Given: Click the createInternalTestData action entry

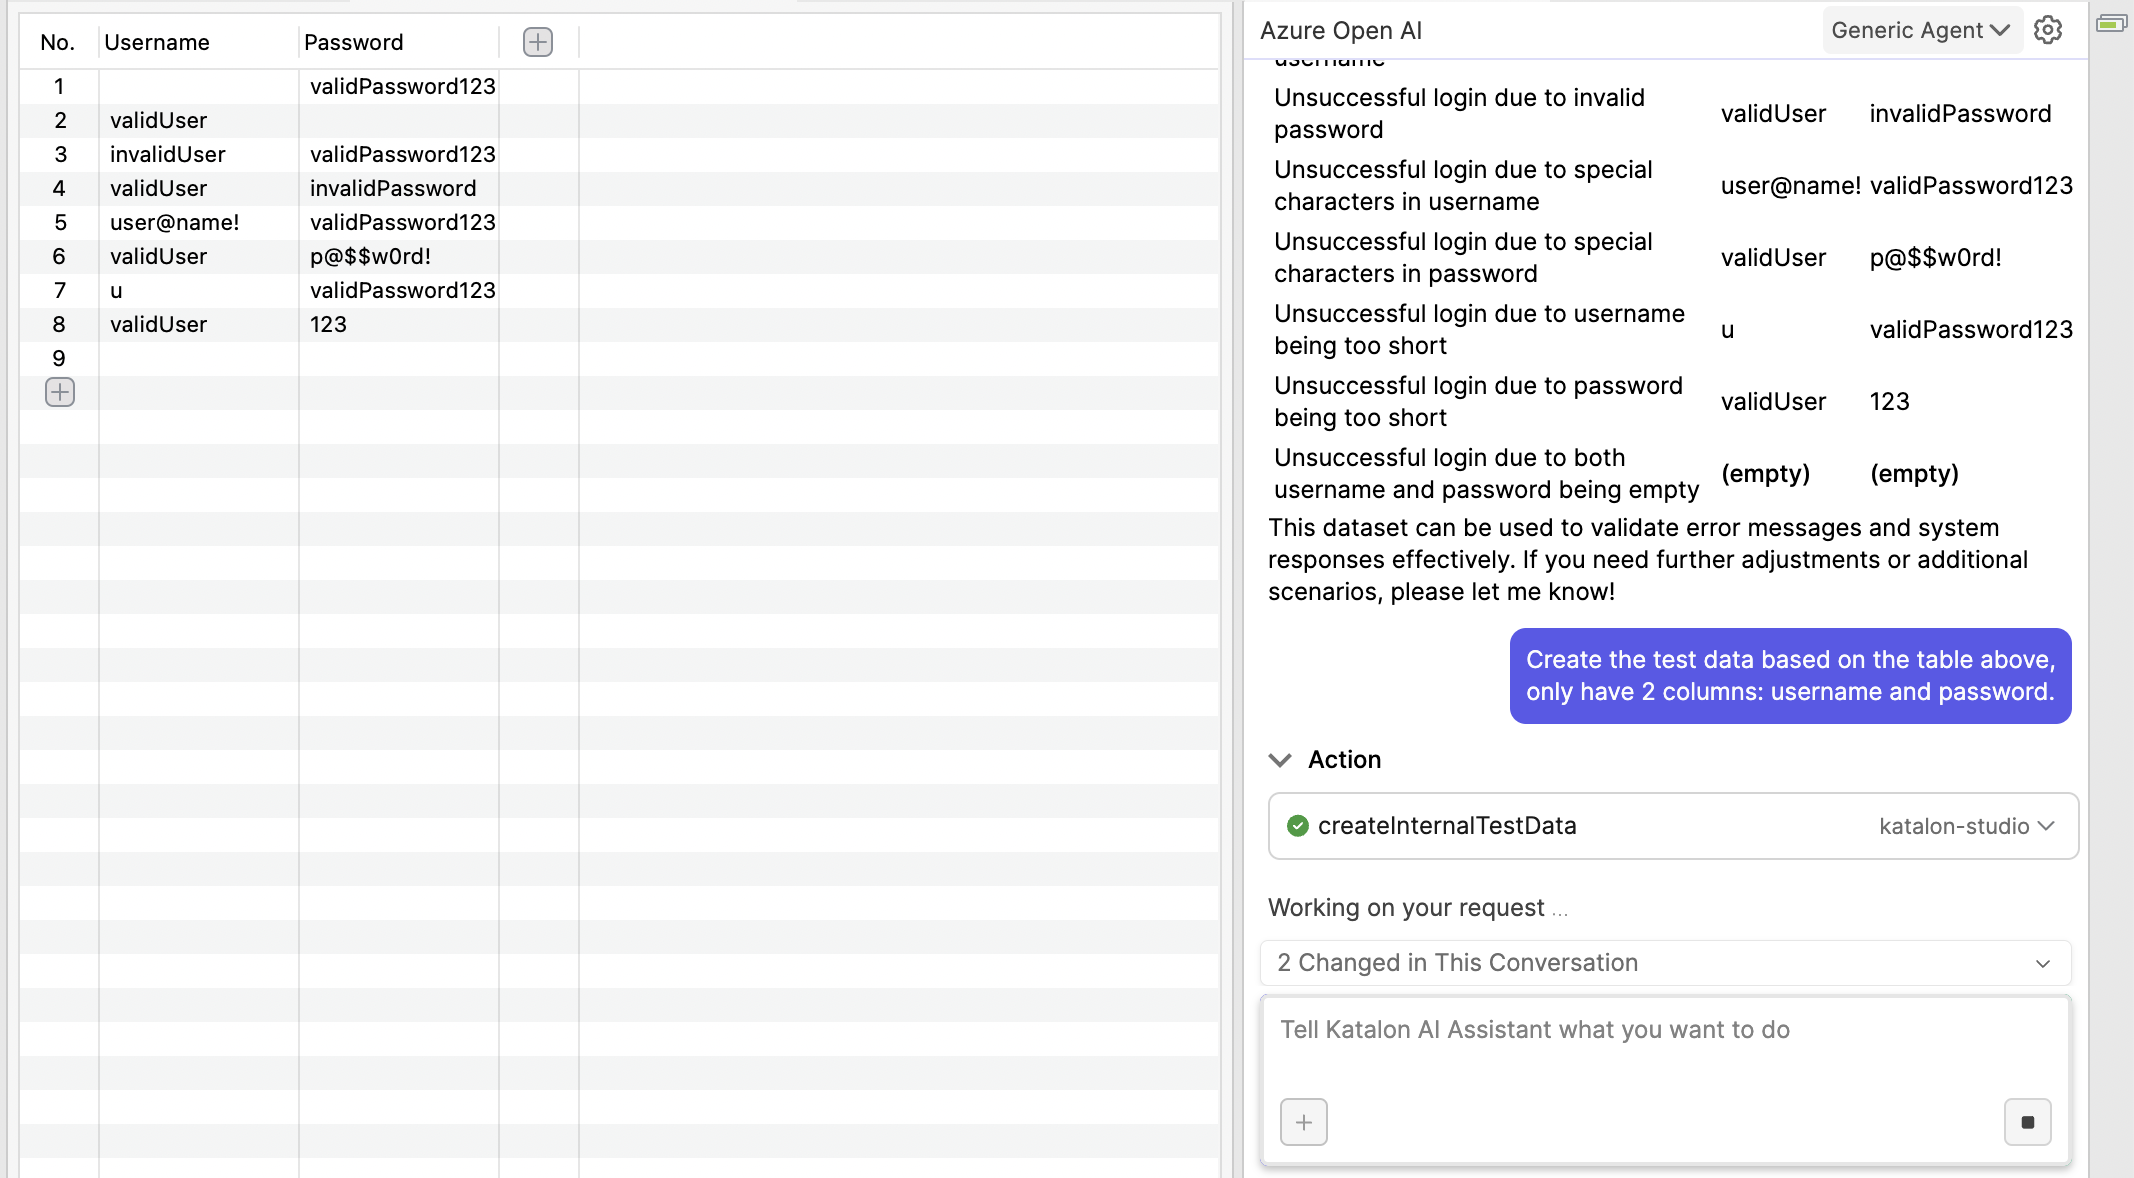Looking at the screenshot, I should point(1447,825).
